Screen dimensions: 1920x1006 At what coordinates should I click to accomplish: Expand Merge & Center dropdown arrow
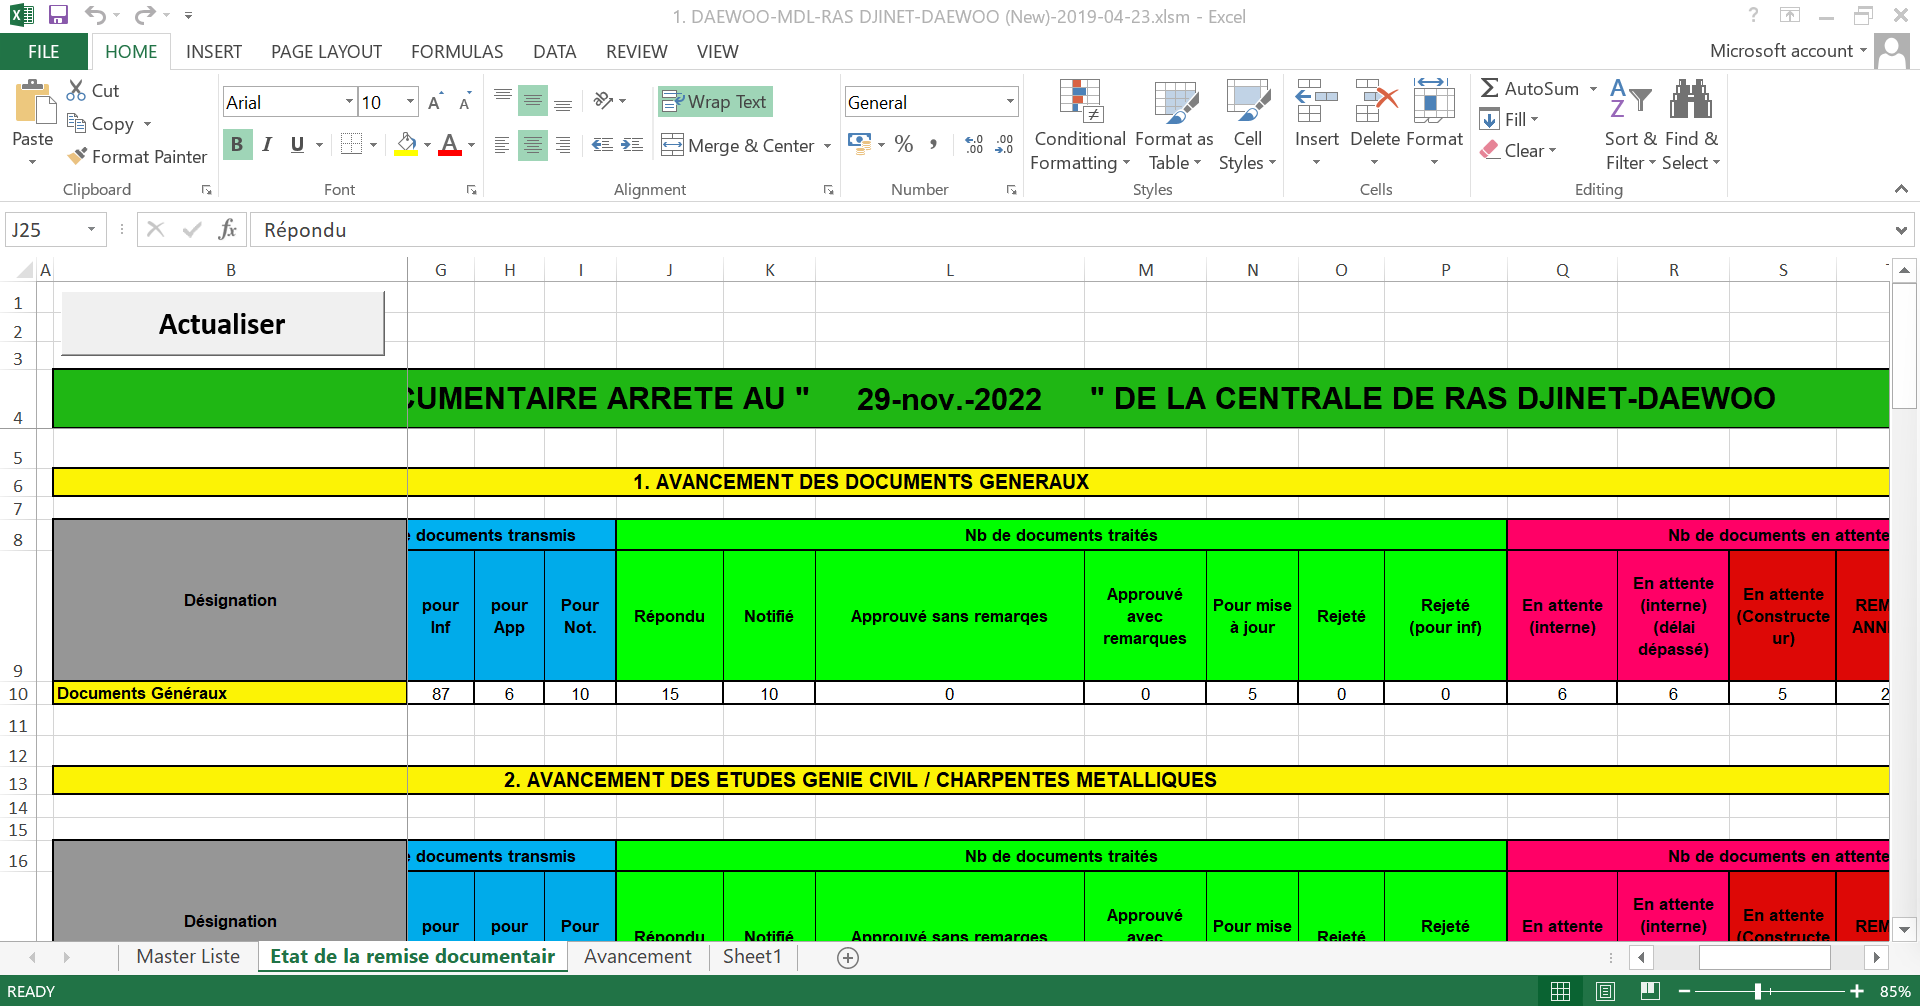click(x=828, y=146)
